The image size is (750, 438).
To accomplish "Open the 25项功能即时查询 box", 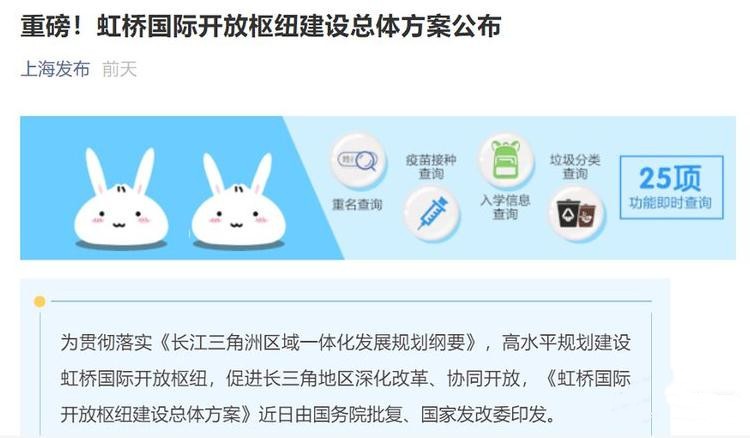I will click(x=672, y=187).
